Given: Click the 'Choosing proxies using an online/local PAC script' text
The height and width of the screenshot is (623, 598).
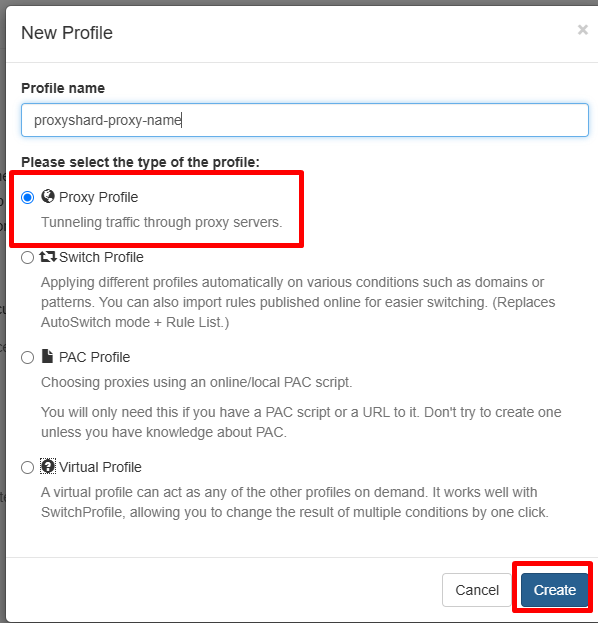Looking at the screenshot, I should tap(197, 382).
